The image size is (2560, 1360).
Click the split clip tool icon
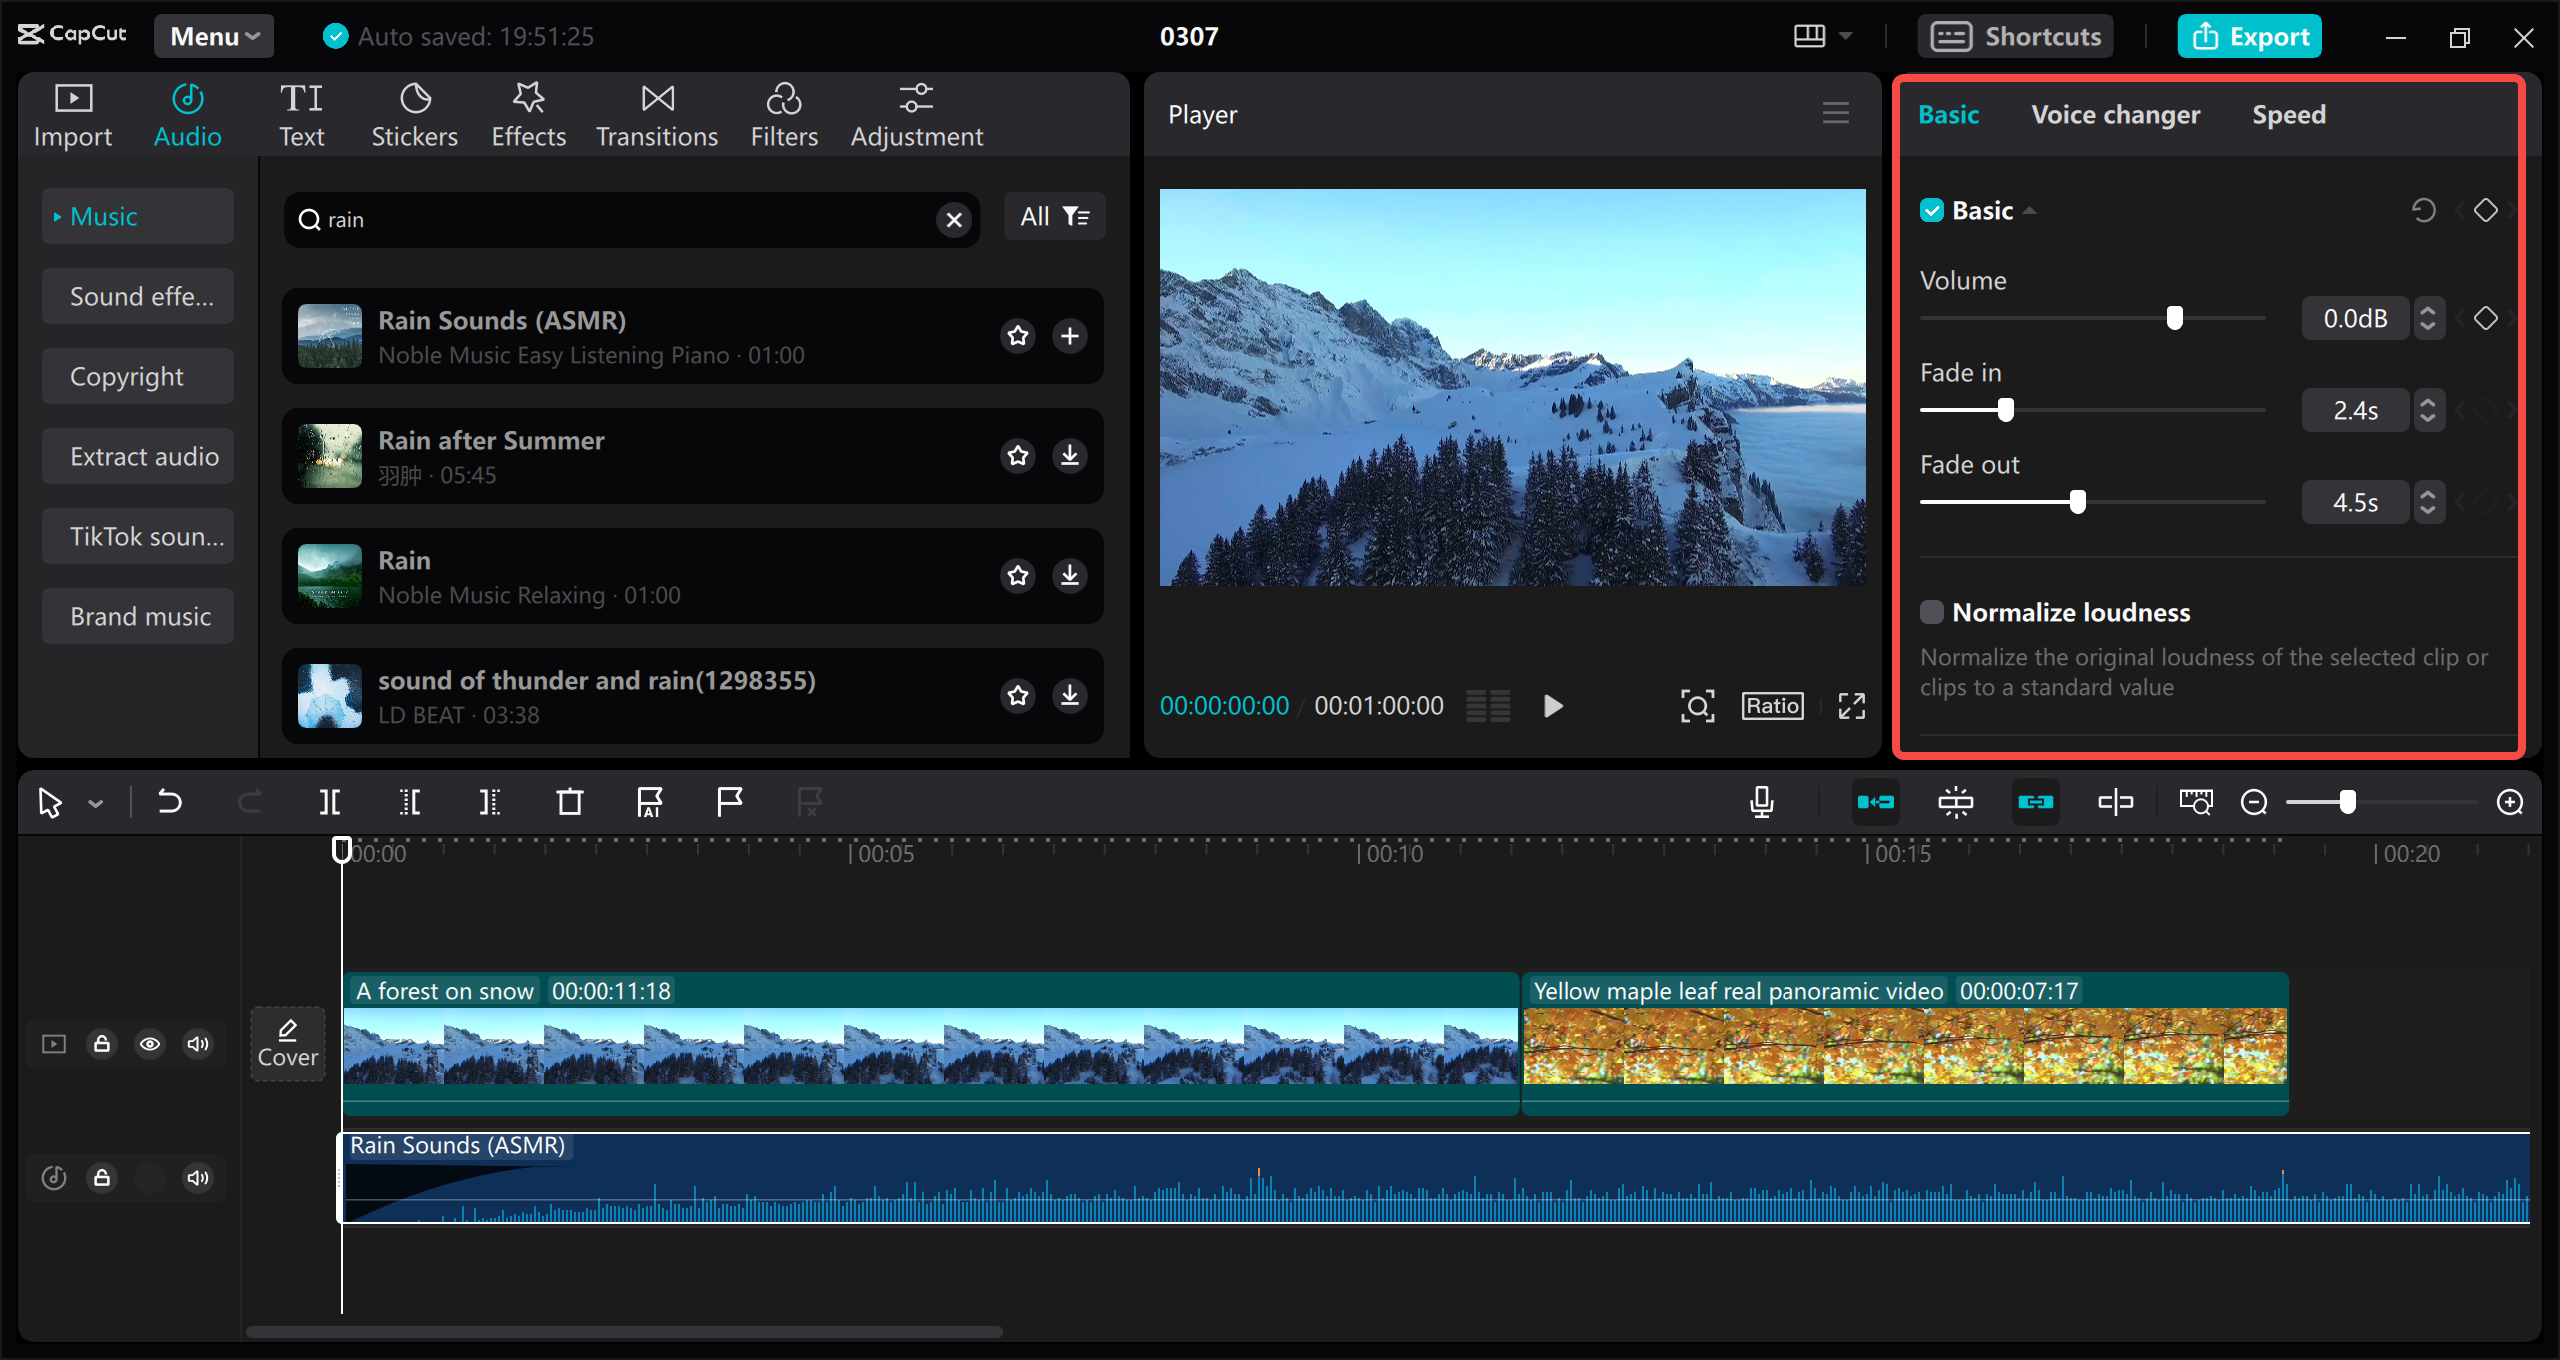329,802
